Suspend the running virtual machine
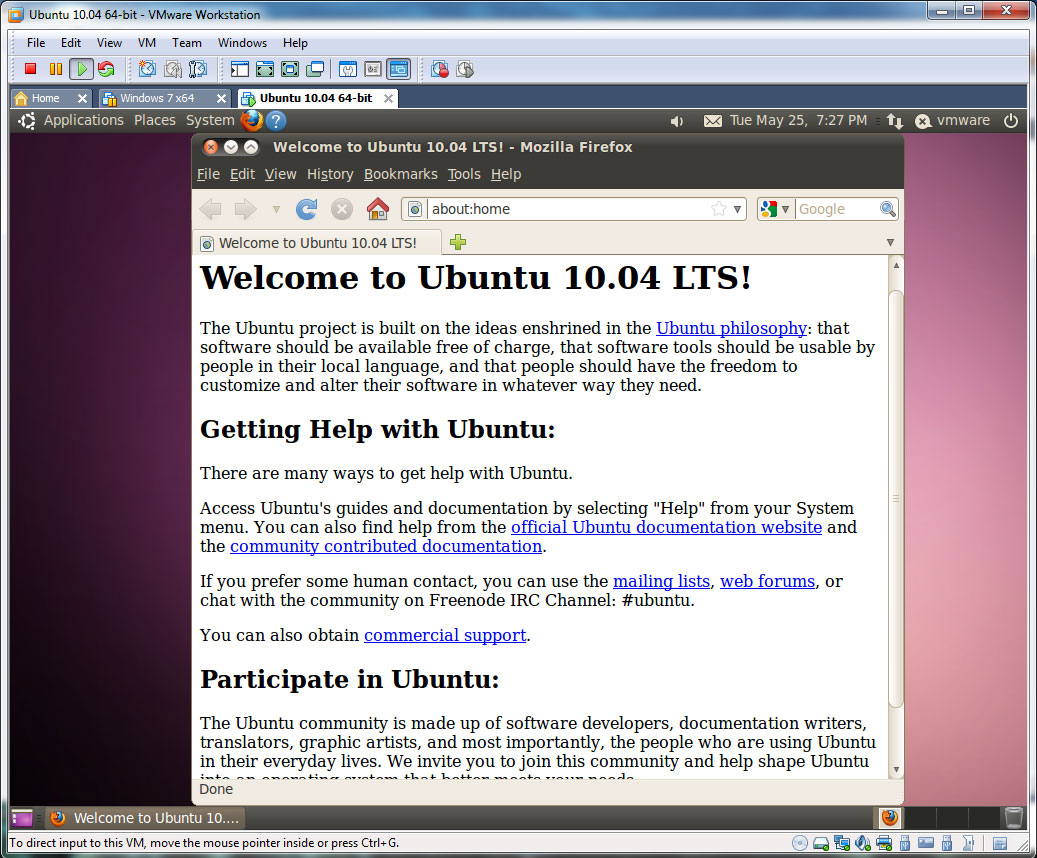Viewport: 1037px width, 858px height. coord(55,69)
